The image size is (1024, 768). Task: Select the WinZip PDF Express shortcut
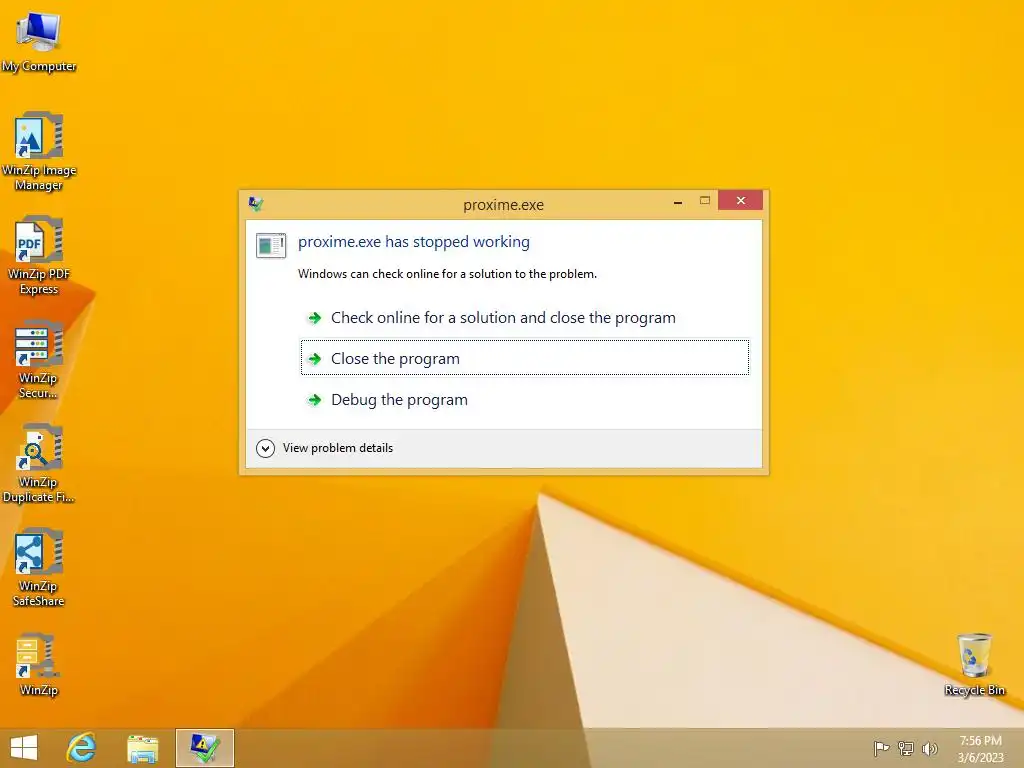coord(39,255)
